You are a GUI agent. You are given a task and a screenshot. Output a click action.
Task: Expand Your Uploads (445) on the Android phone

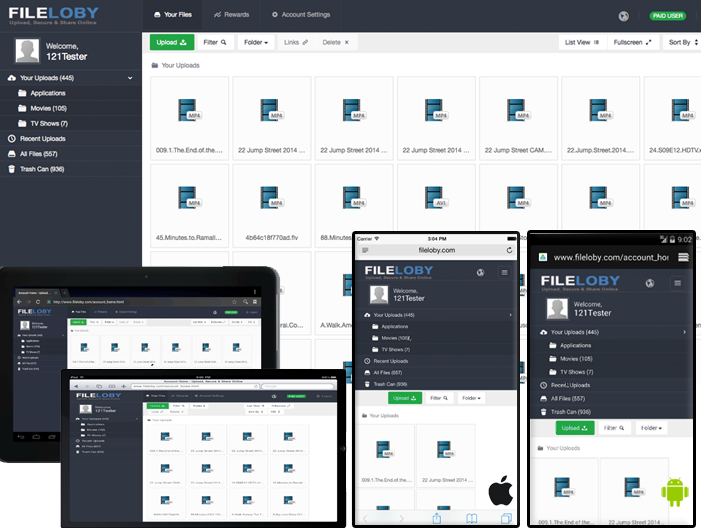pos(684,332)
